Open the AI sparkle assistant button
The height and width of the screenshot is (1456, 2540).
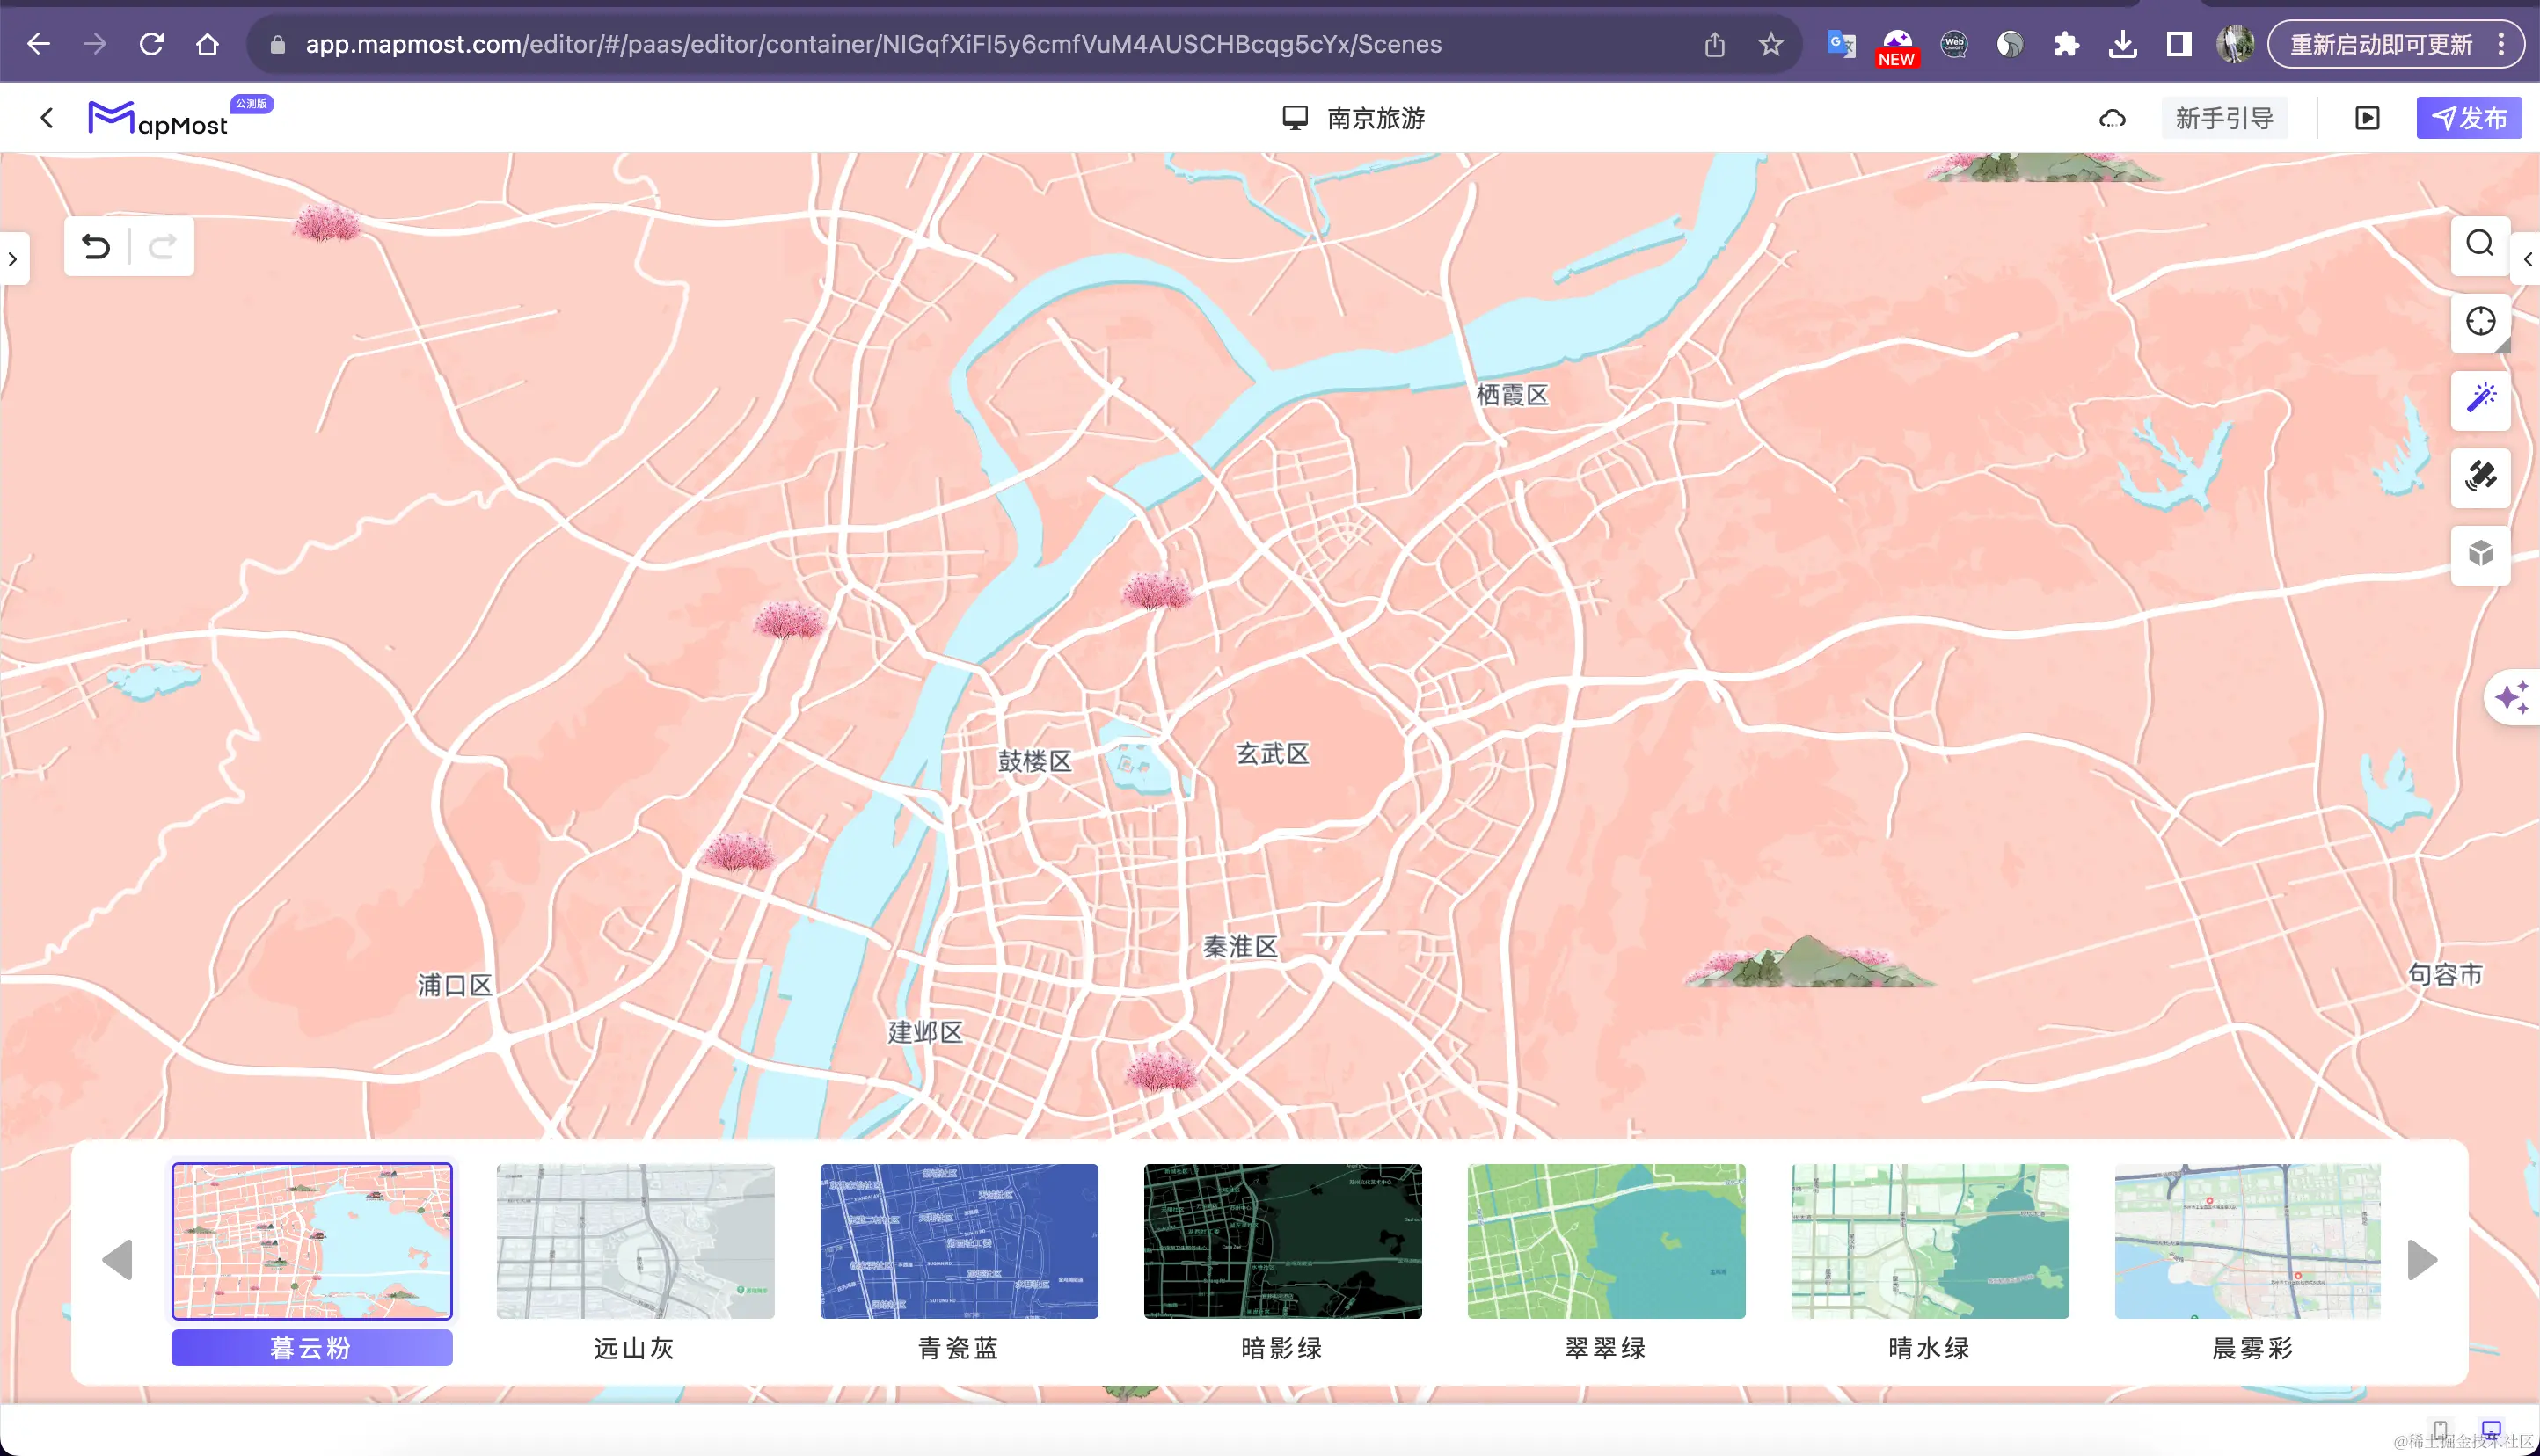point(2512,697)
